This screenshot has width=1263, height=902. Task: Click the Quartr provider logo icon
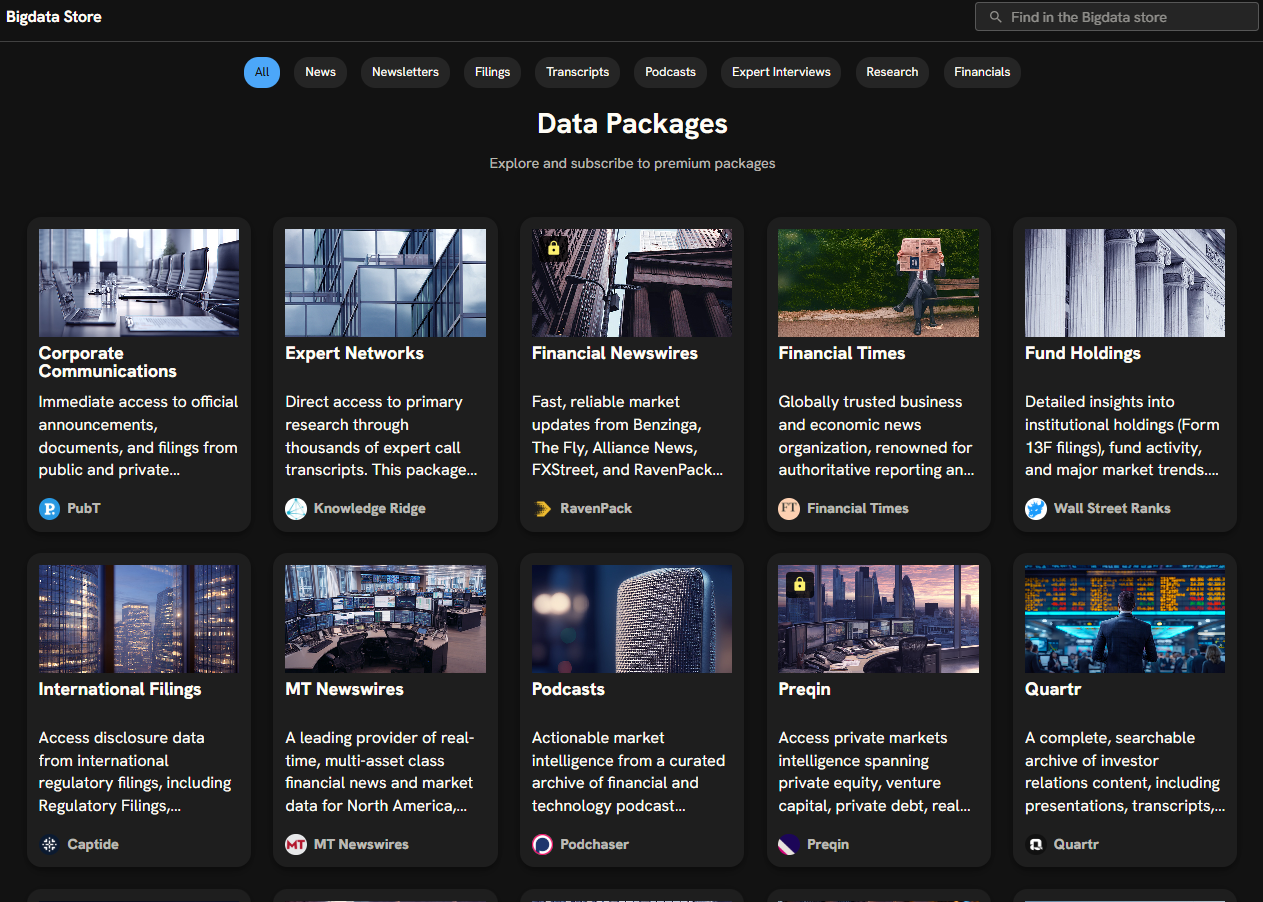tap(1036, 845)
